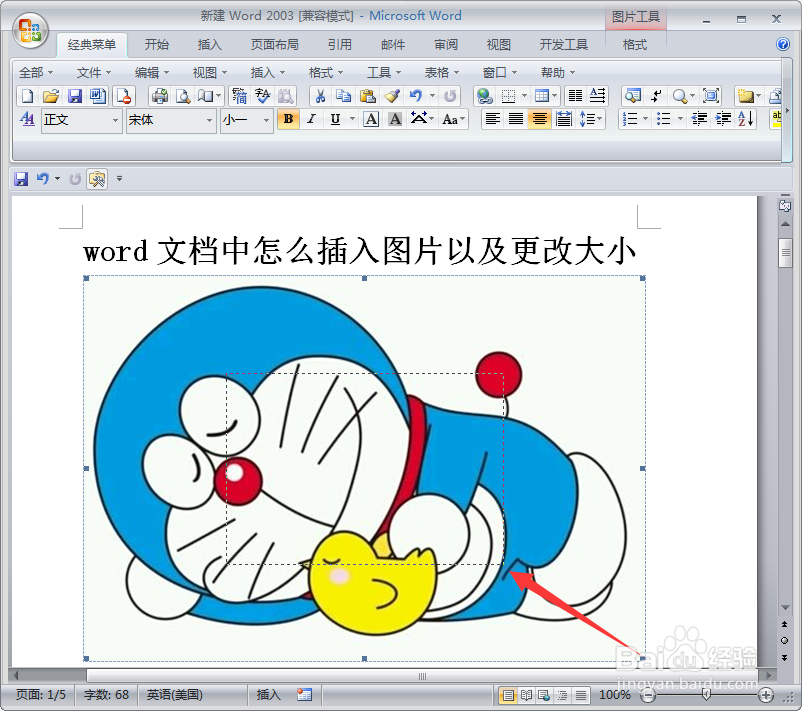Insert hyperlink with globe icon
802x711 pixels.
pos(484,96)
